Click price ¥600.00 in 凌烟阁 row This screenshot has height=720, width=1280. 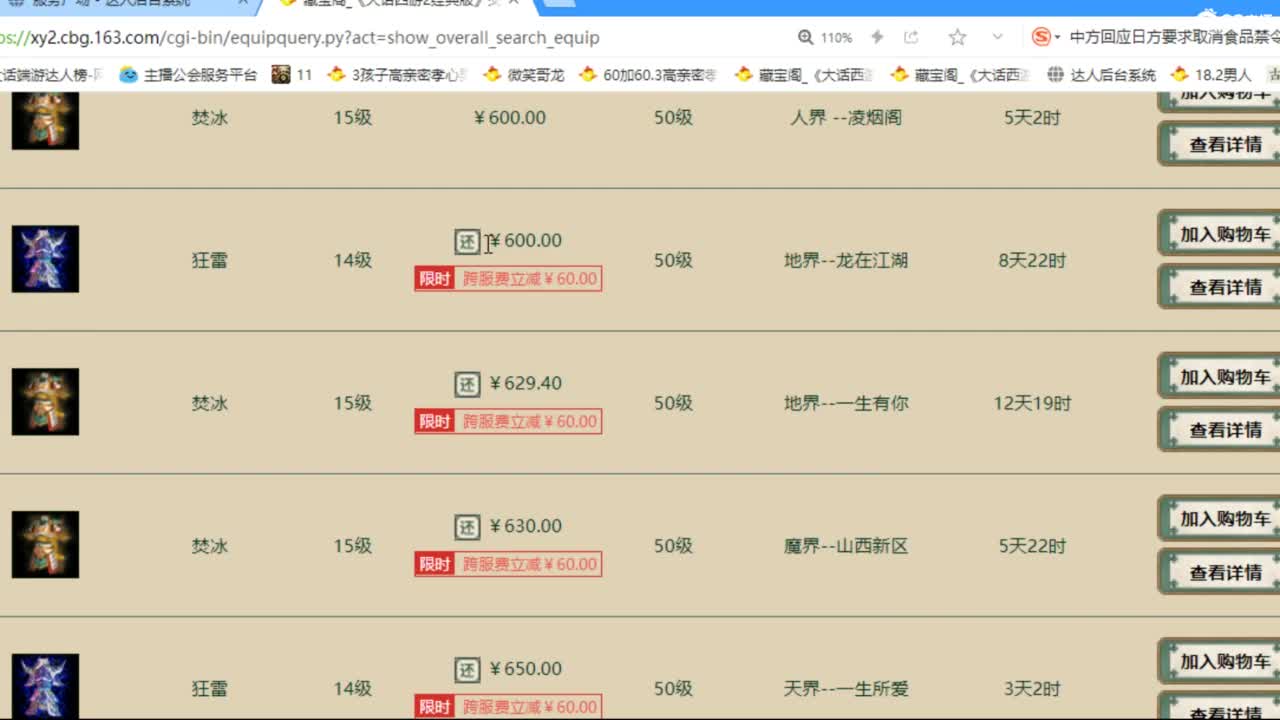(x=510, y=118)
